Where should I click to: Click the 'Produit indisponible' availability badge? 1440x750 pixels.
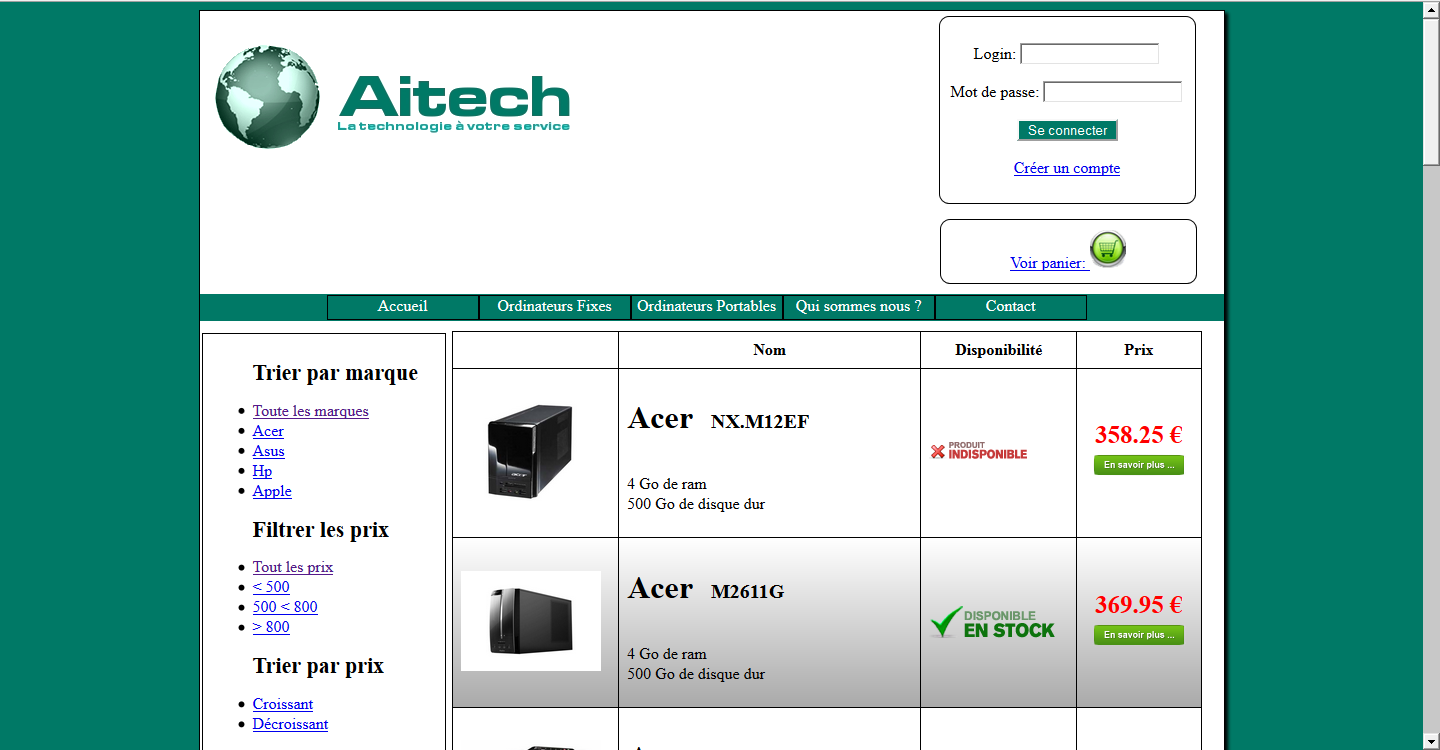[979, 452]
